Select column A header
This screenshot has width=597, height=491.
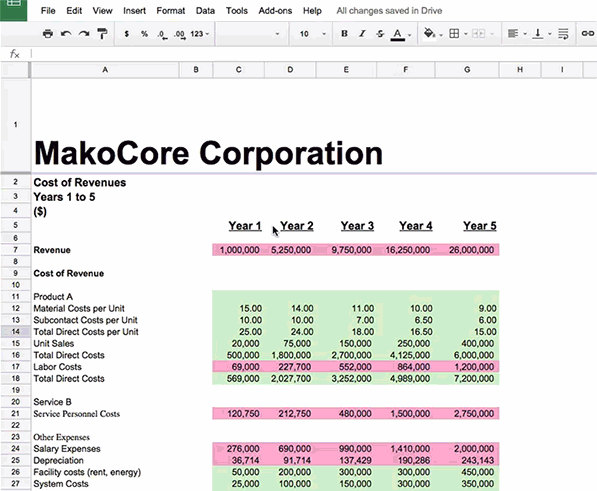pos(105,70)
